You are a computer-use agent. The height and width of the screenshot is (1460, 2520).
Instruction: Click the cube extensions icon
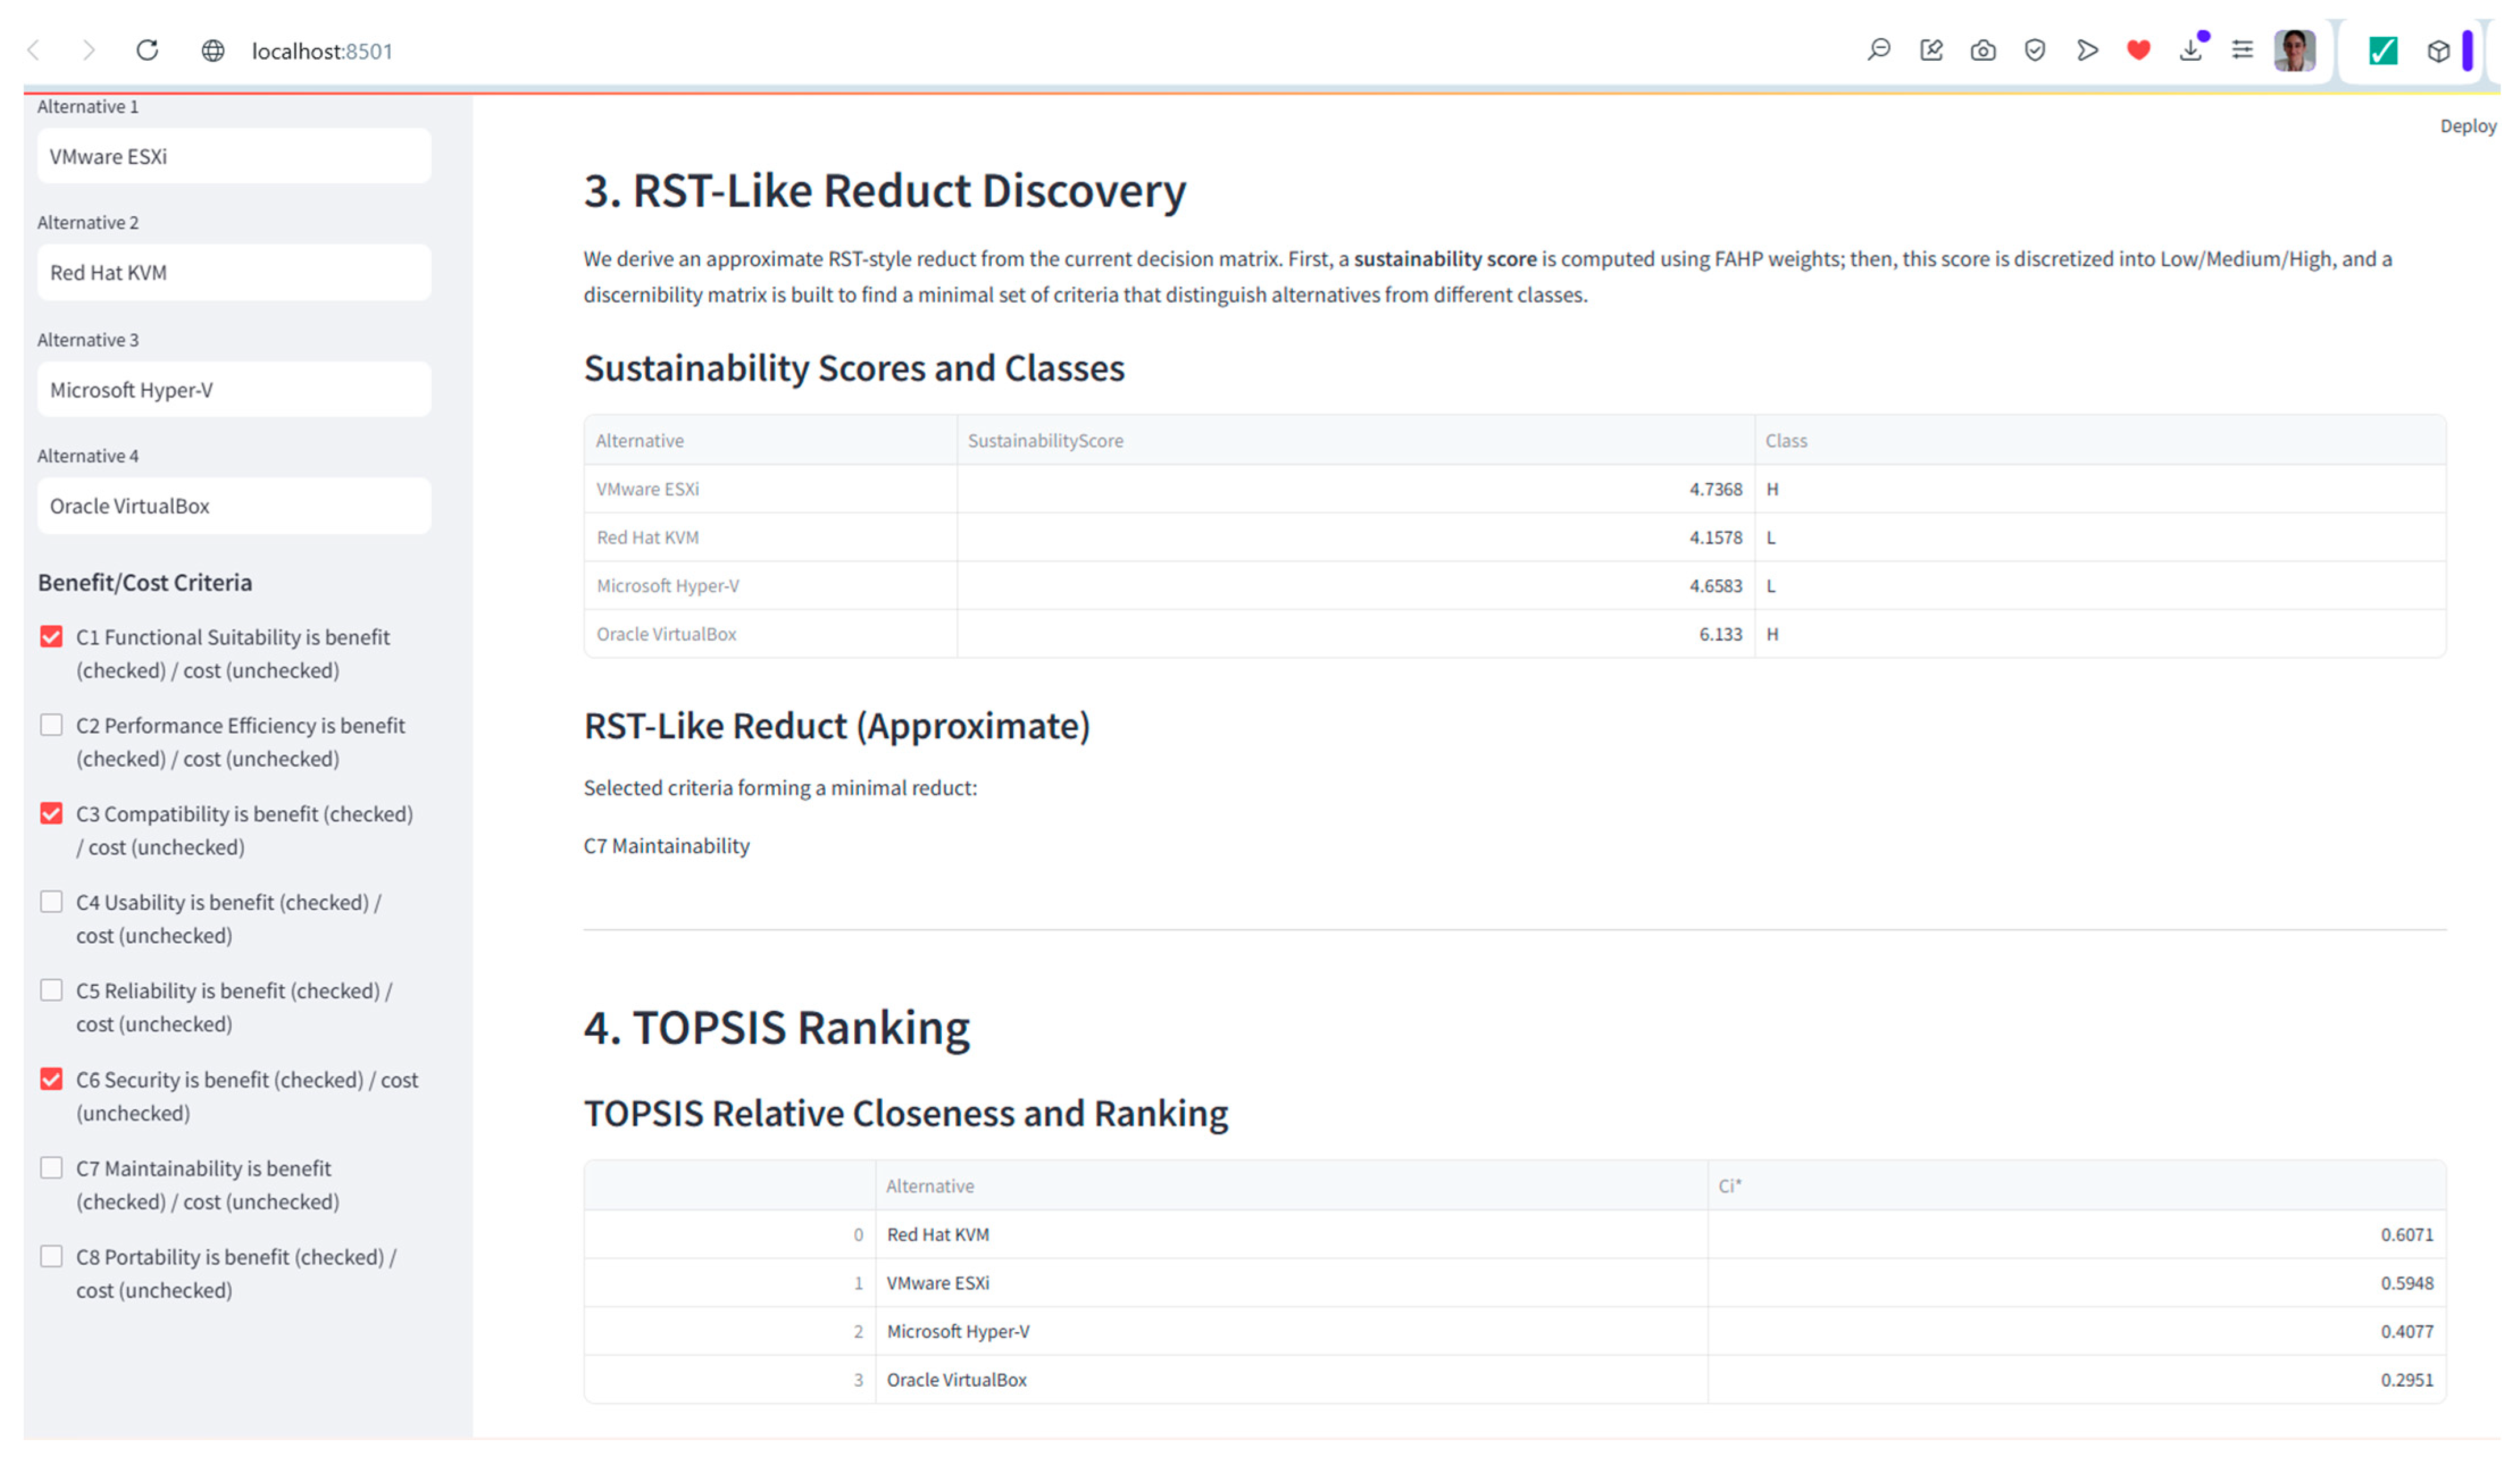(2439, 50)
